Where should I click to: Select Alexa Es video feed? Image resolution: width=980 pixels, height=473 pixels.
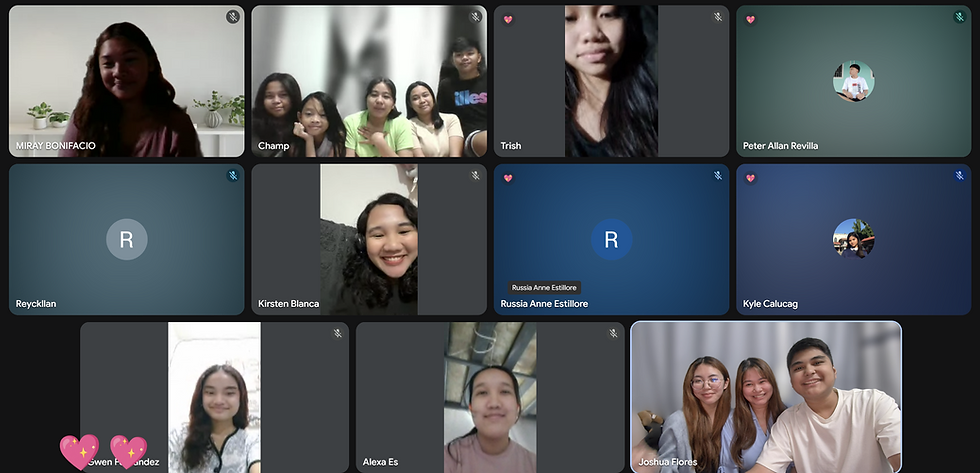[490, 397]
